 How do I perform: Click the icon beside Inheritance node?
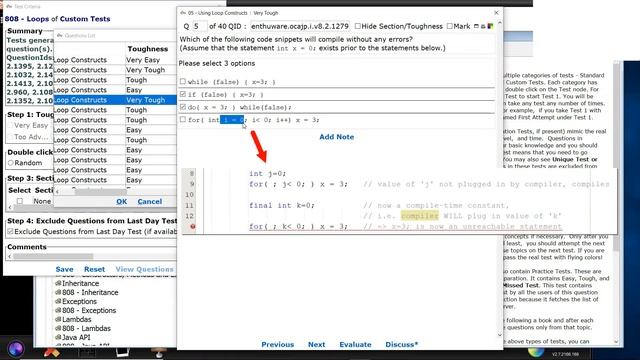pos(58,283)
